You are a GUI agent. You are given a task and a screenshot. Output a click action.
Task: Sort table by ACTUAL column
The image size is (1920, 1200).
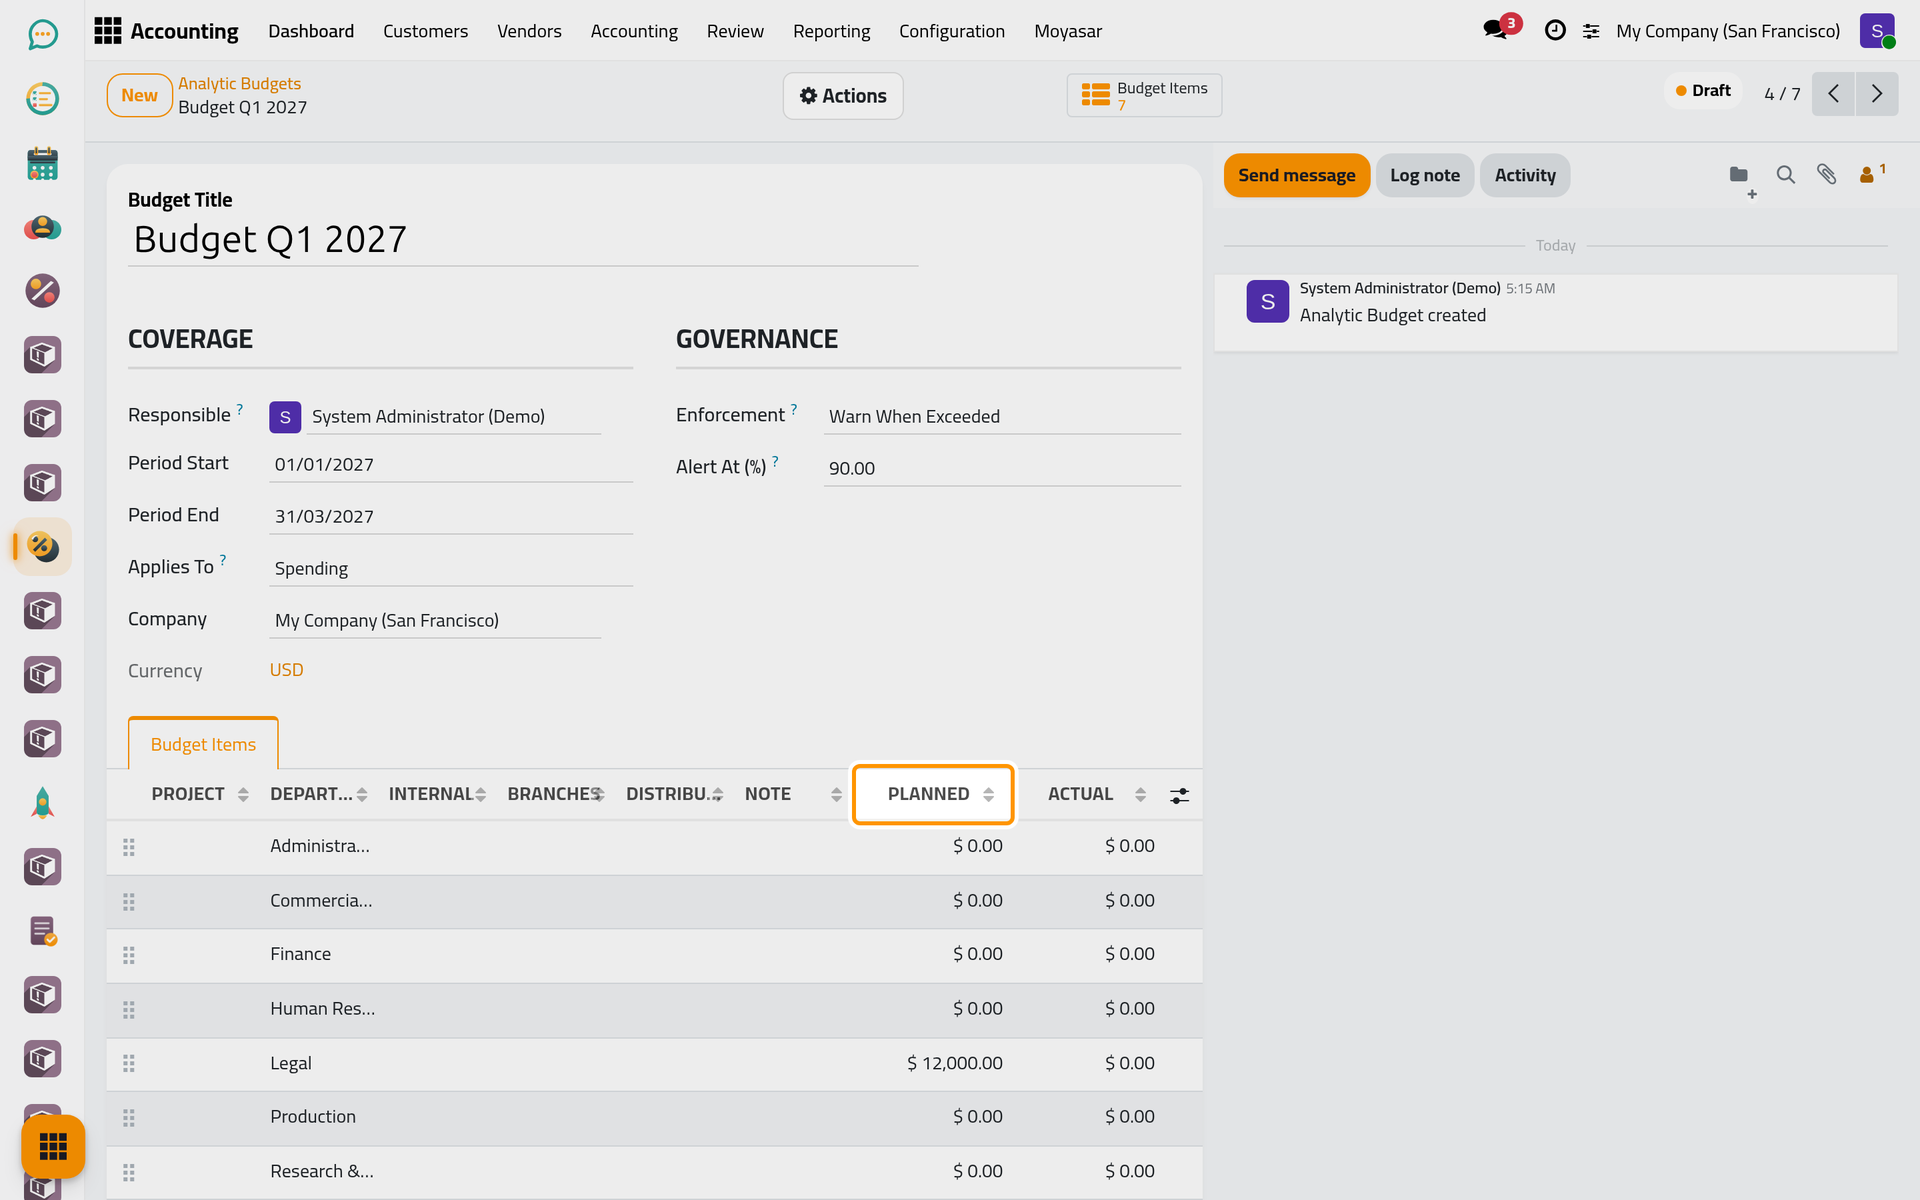(1095, 794)
